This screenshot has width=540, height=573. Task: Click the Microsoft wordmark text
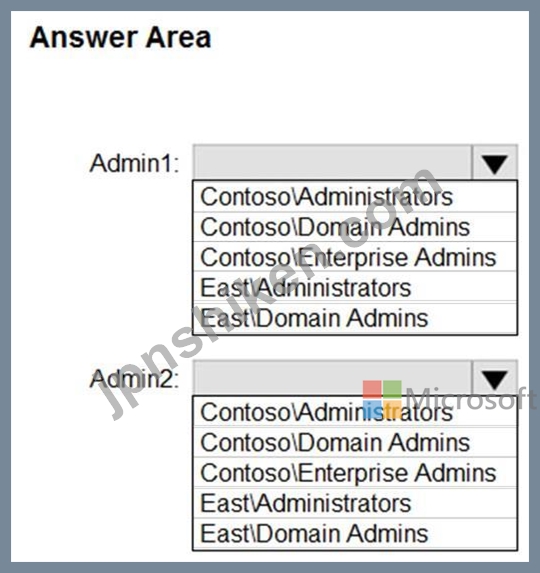(x=471, y=399)
